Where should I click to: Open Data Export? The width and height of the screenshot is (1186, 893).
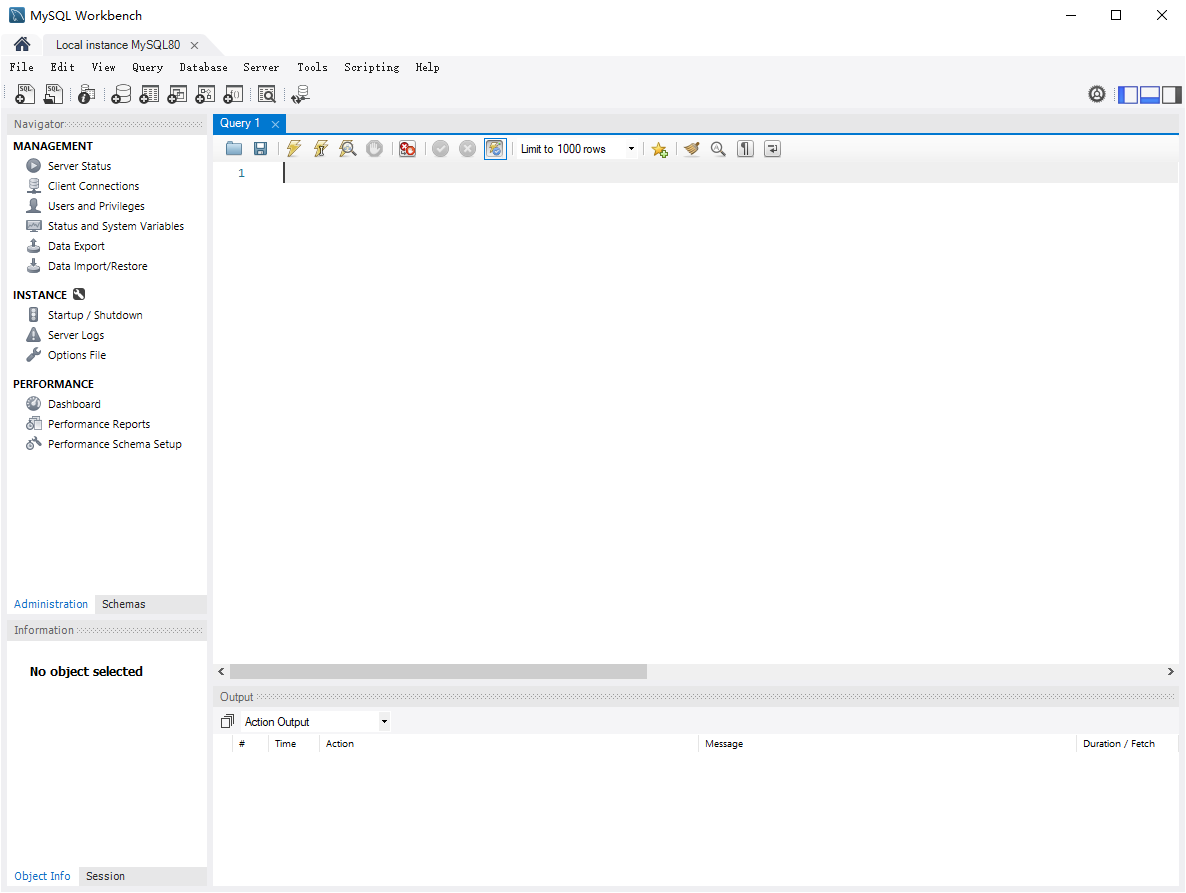tap(76, 246)
